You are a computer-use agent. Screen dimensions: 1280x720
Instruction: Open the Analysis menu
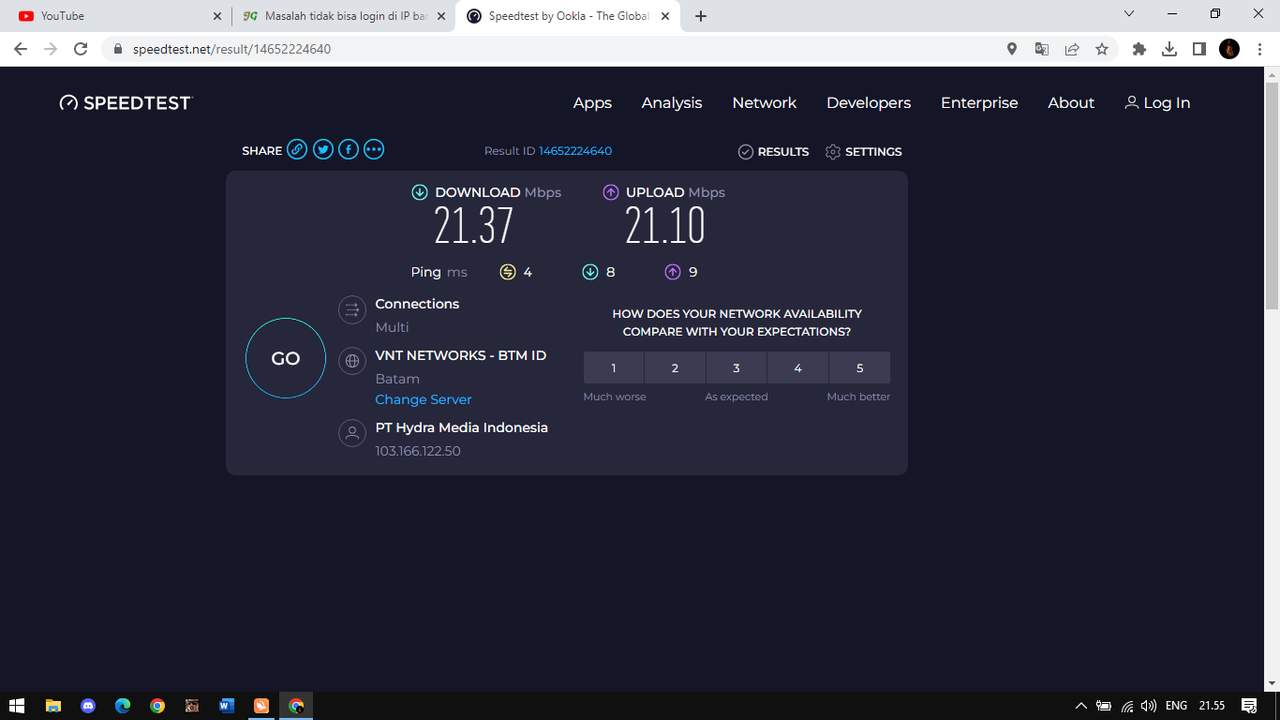coord(672,103)
